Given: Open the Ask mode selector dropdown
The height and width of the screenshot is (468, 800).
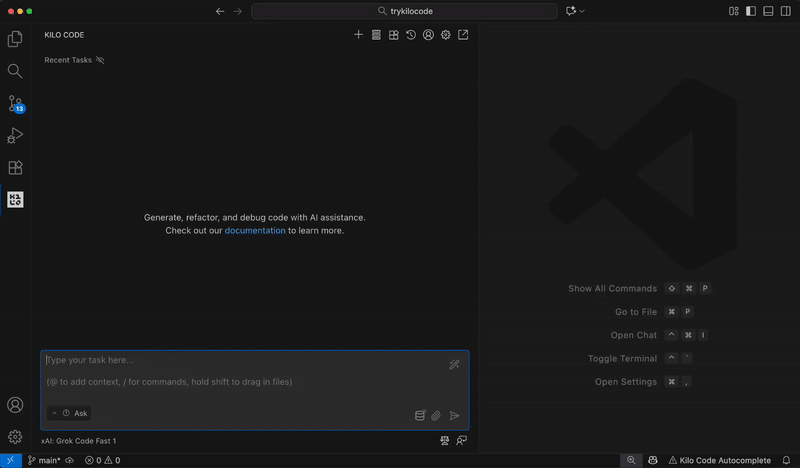Looking at the screenshot, I should [x=69, y=413].
